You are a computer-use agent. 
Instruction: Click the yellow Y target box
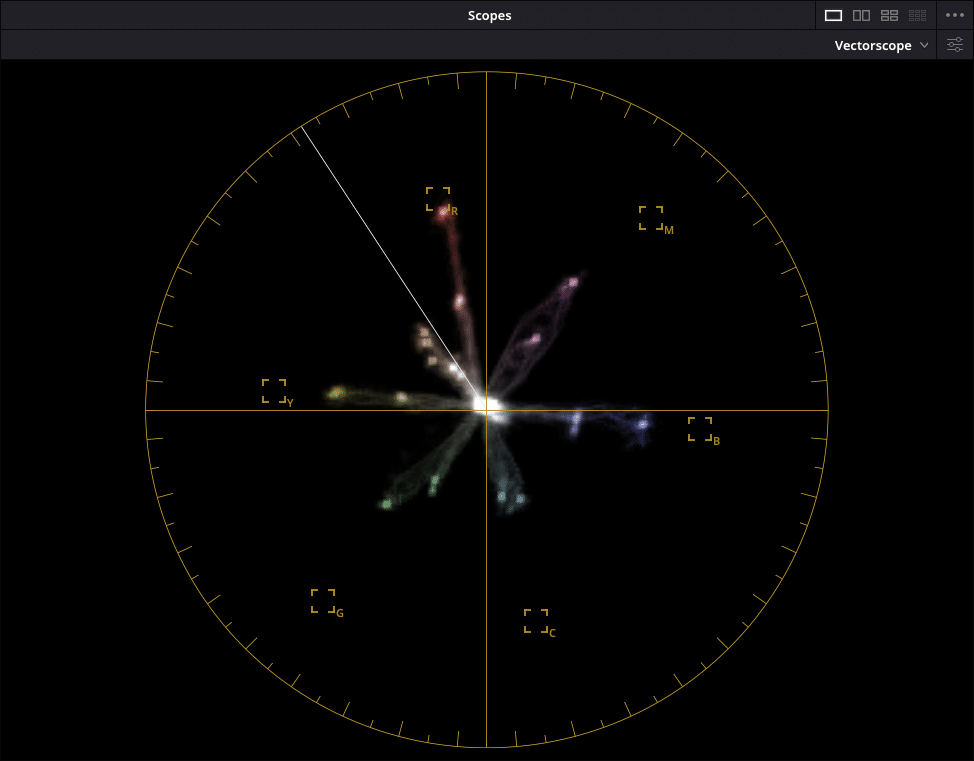tap(273, 389)
